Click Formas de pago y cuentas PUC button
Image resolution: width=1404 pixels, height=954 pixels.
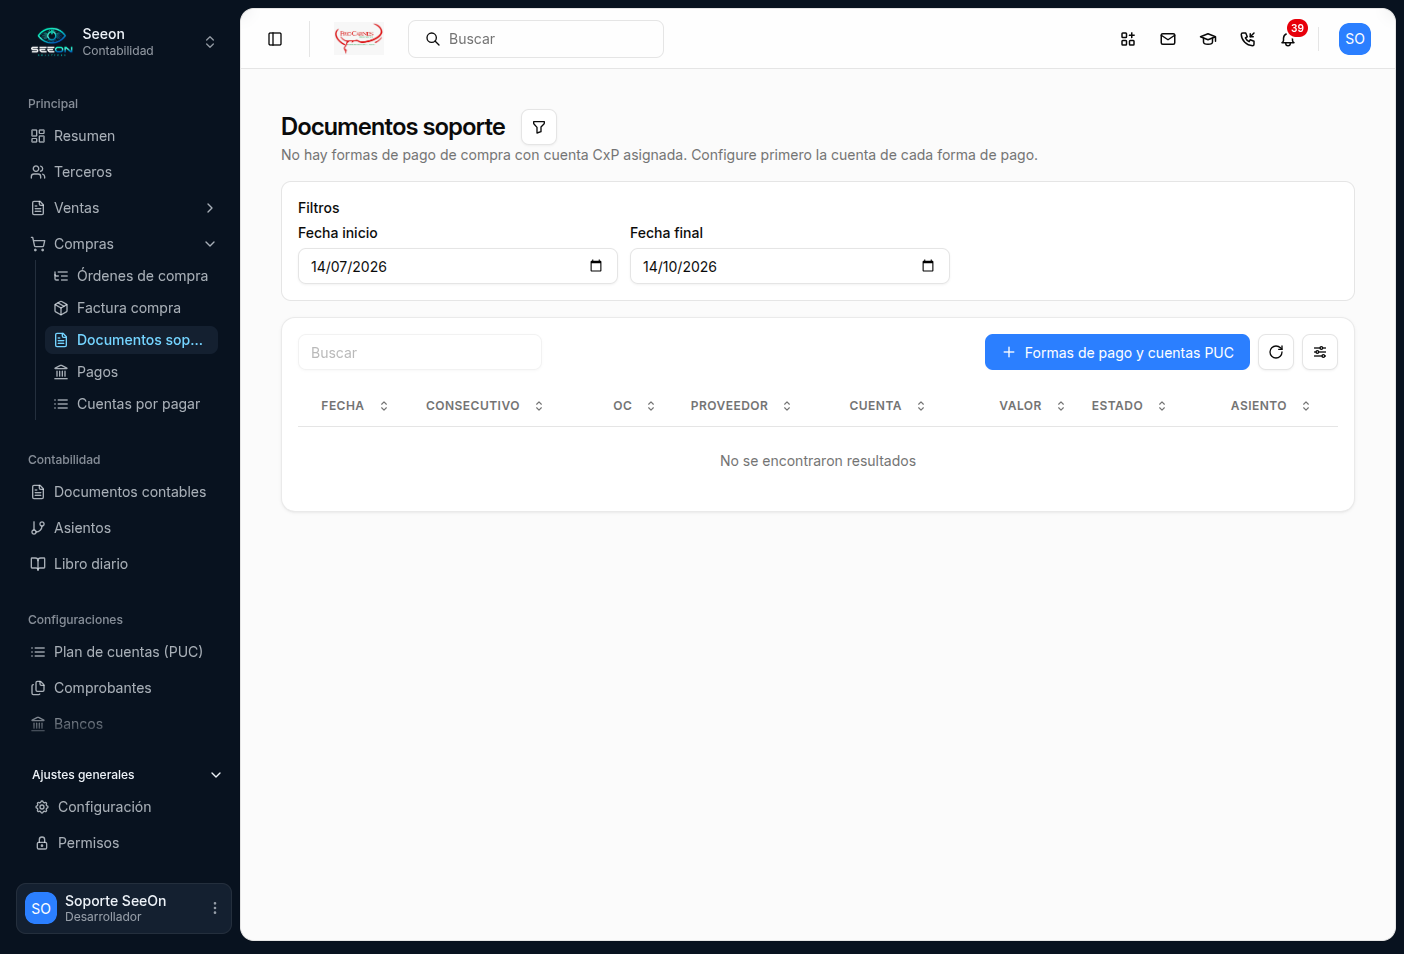point(1117,352)
